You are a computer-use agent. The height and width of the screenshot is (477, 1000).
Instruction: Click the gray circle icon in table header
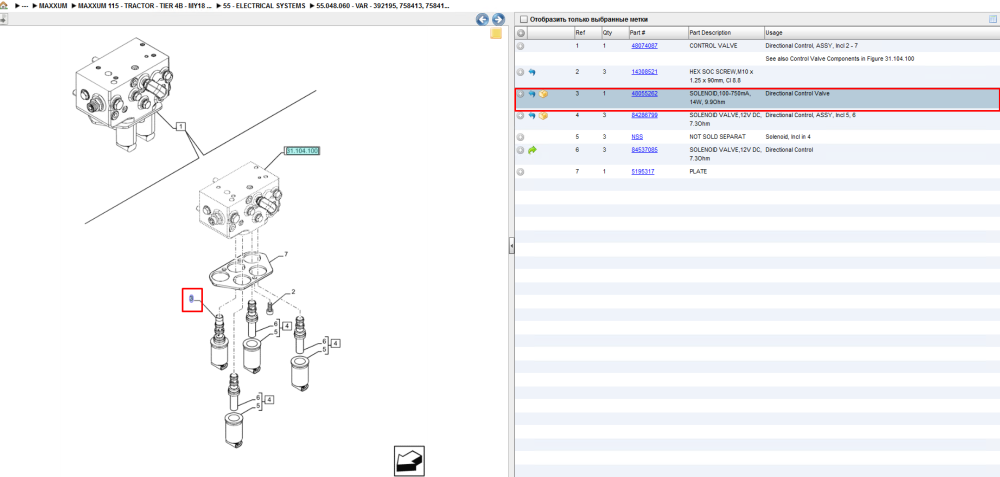520,33
